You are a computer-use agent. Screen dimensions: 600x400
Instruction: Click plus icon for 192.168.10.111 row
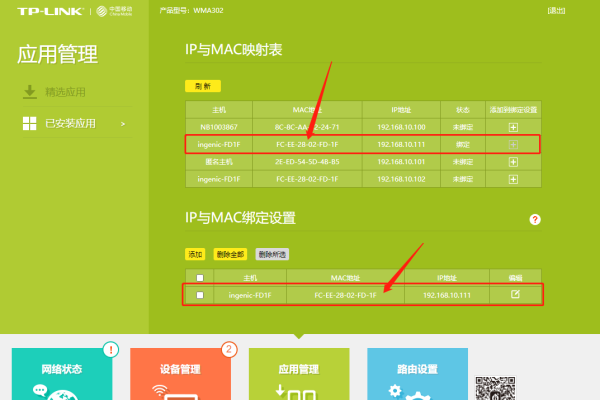click(513, 144)
